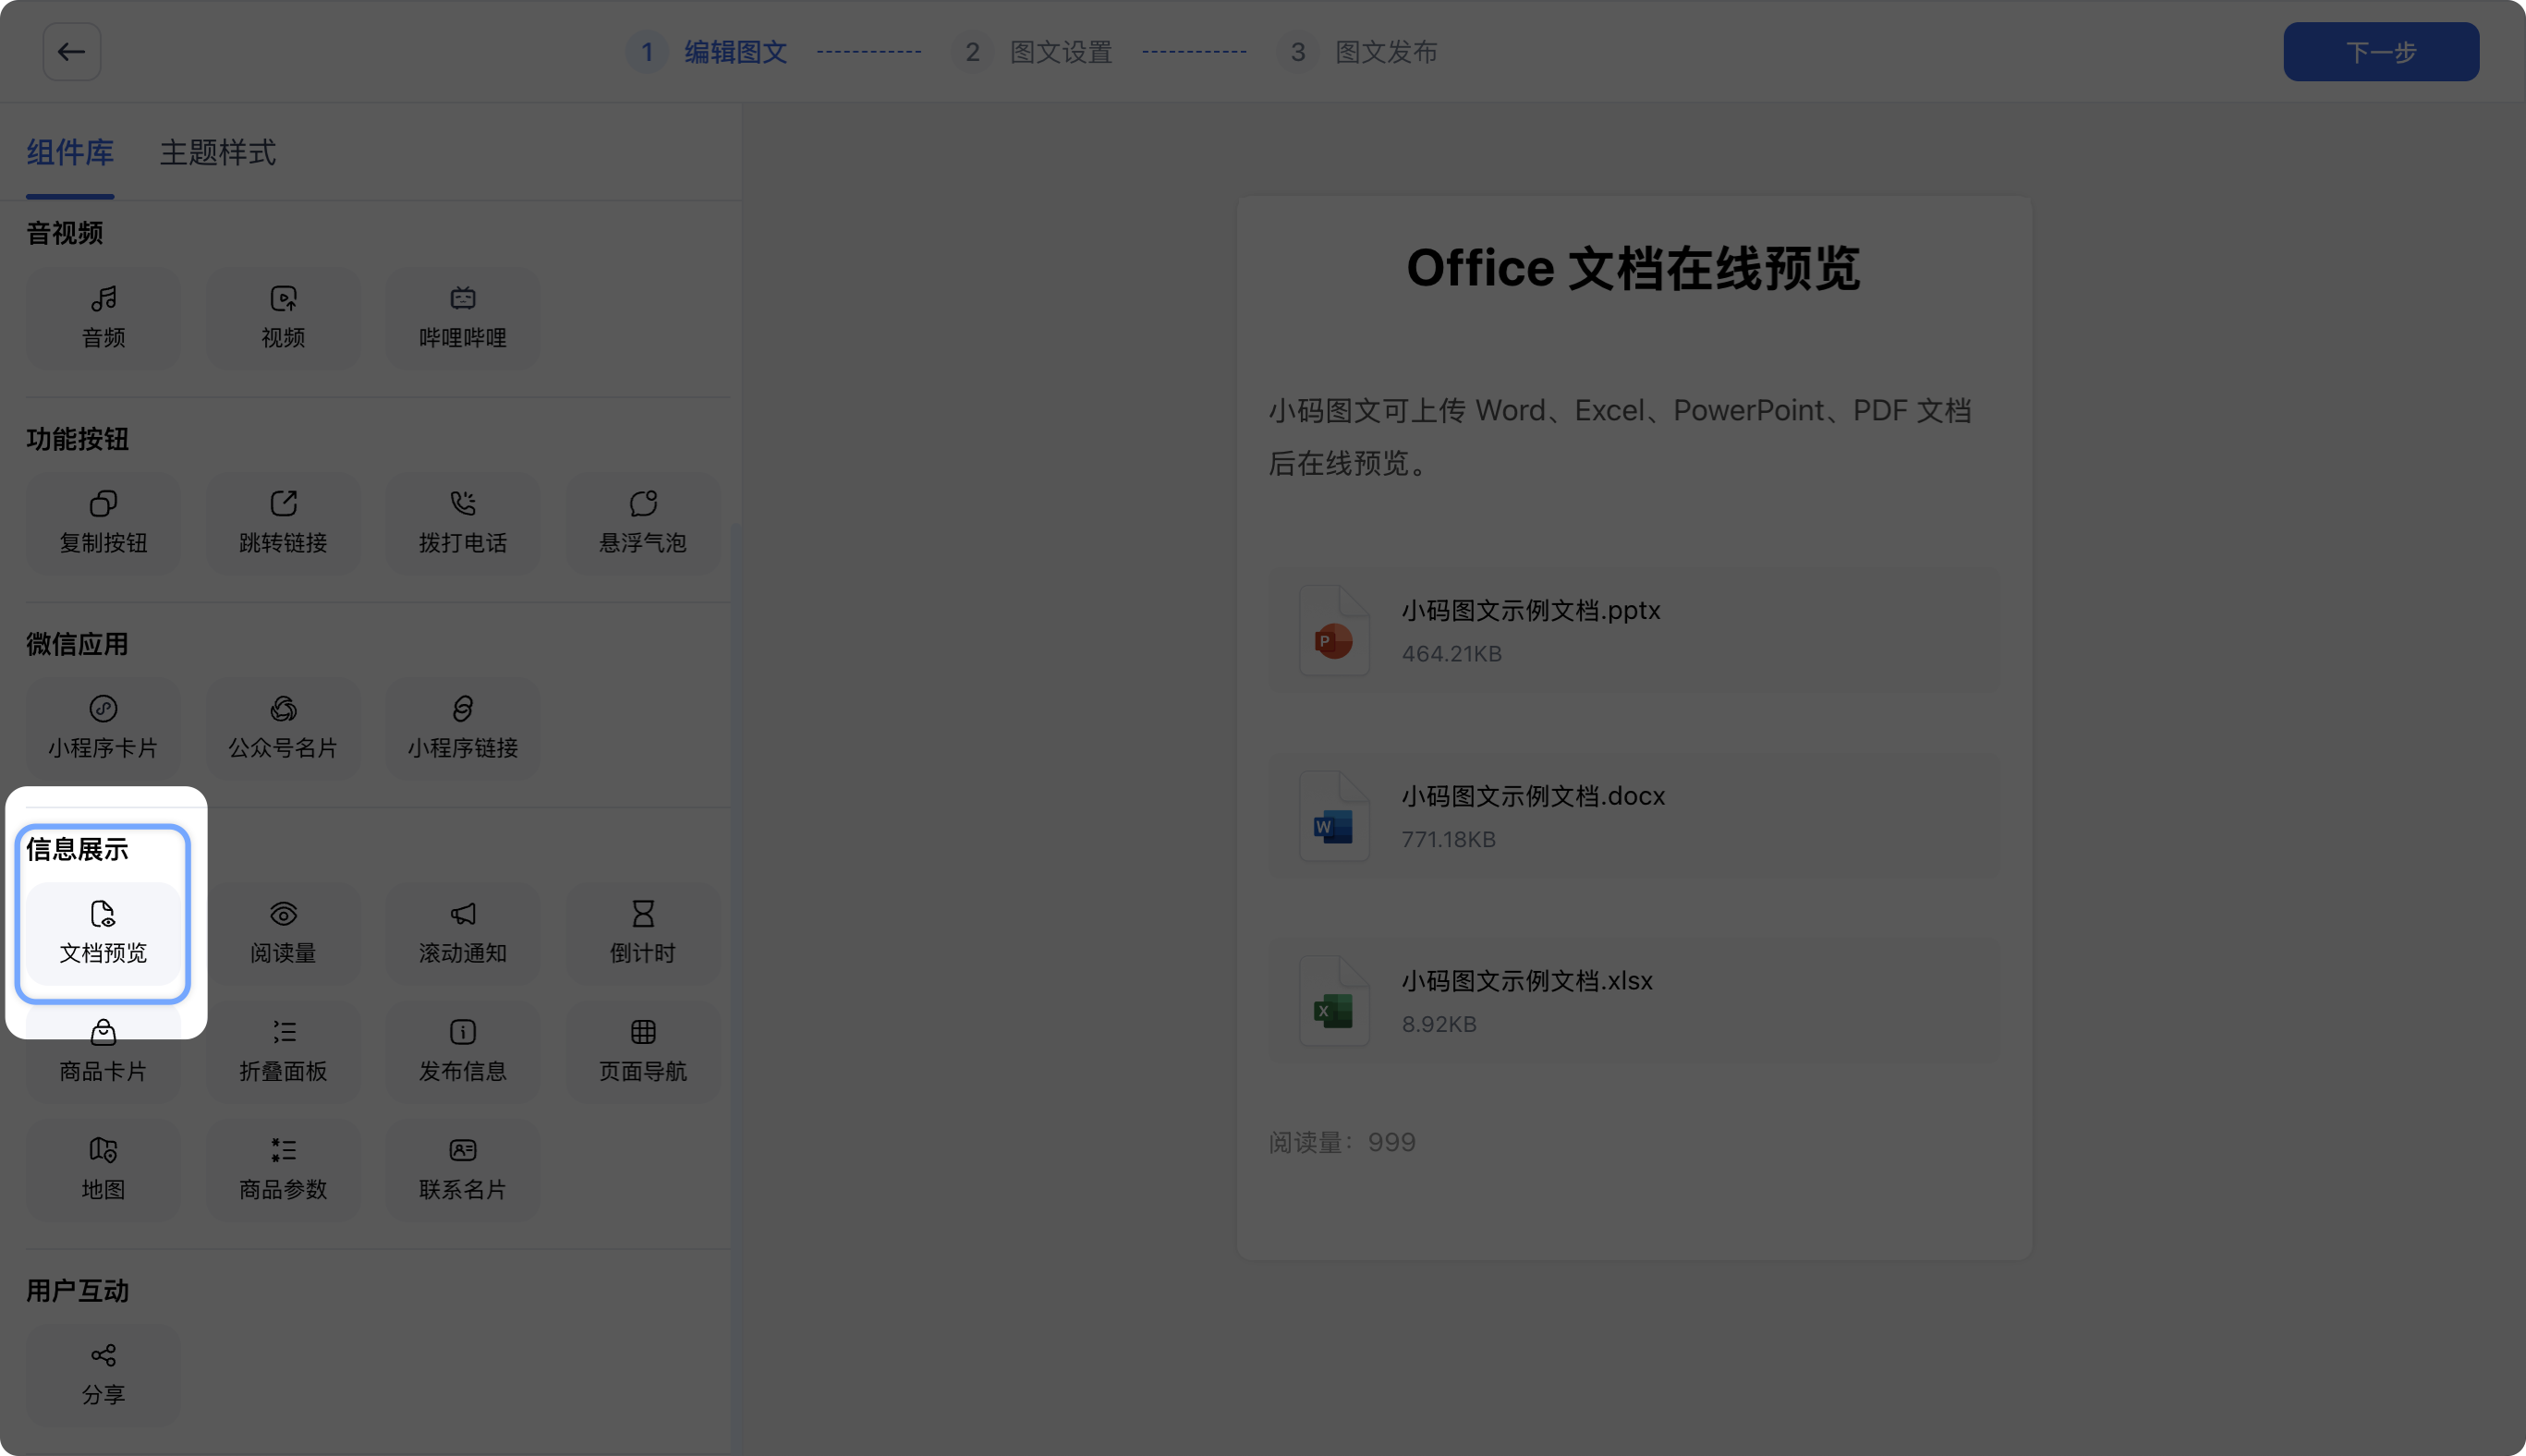Select step 1 编辑图文

(707, 51)
